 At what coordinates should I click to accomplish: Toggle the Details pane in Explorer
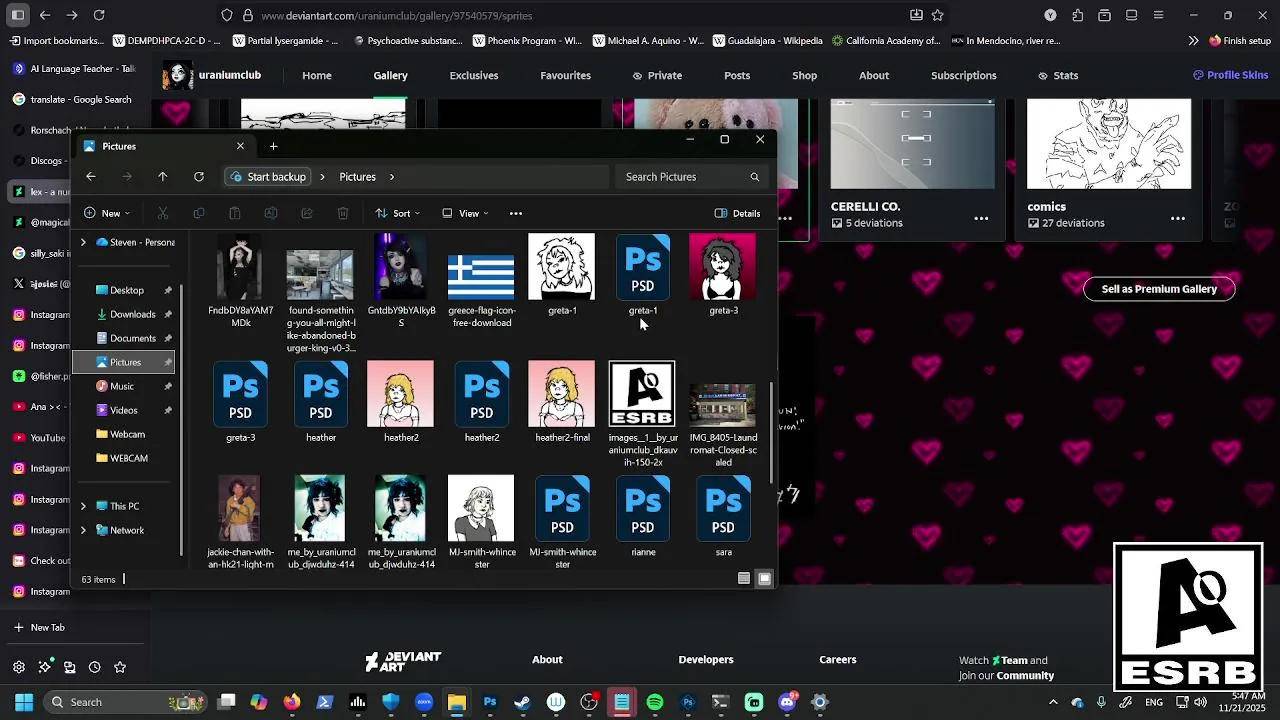(738, 213)
